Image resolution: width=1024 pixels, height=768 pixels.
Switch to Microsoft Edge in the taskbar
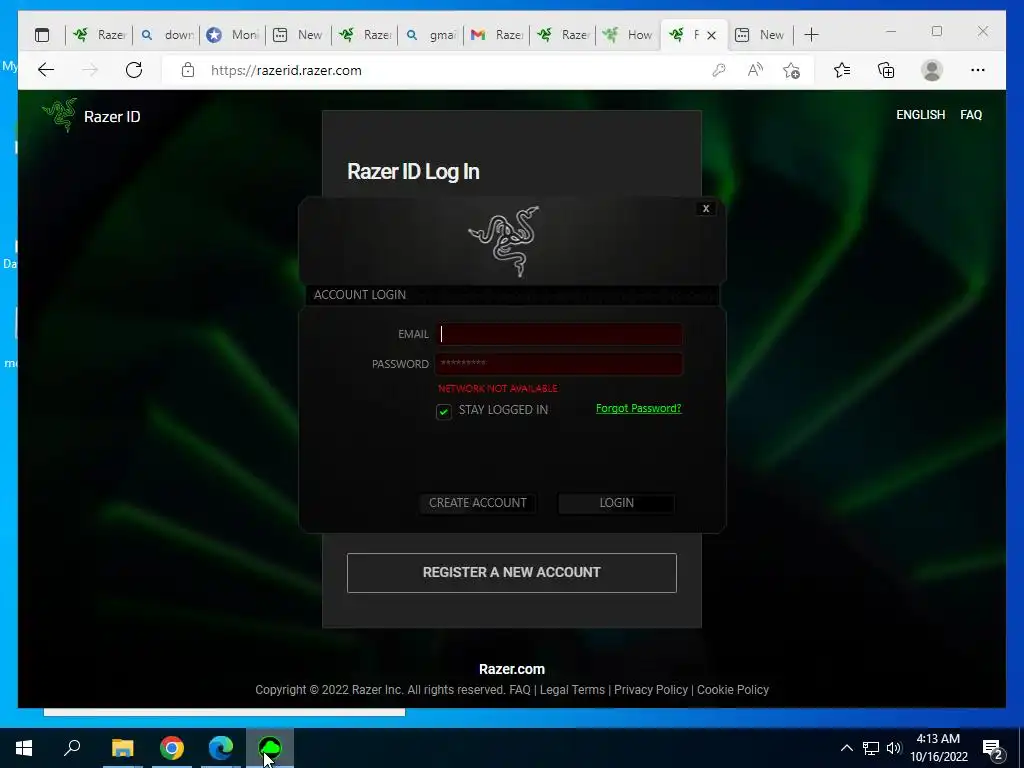221,748
